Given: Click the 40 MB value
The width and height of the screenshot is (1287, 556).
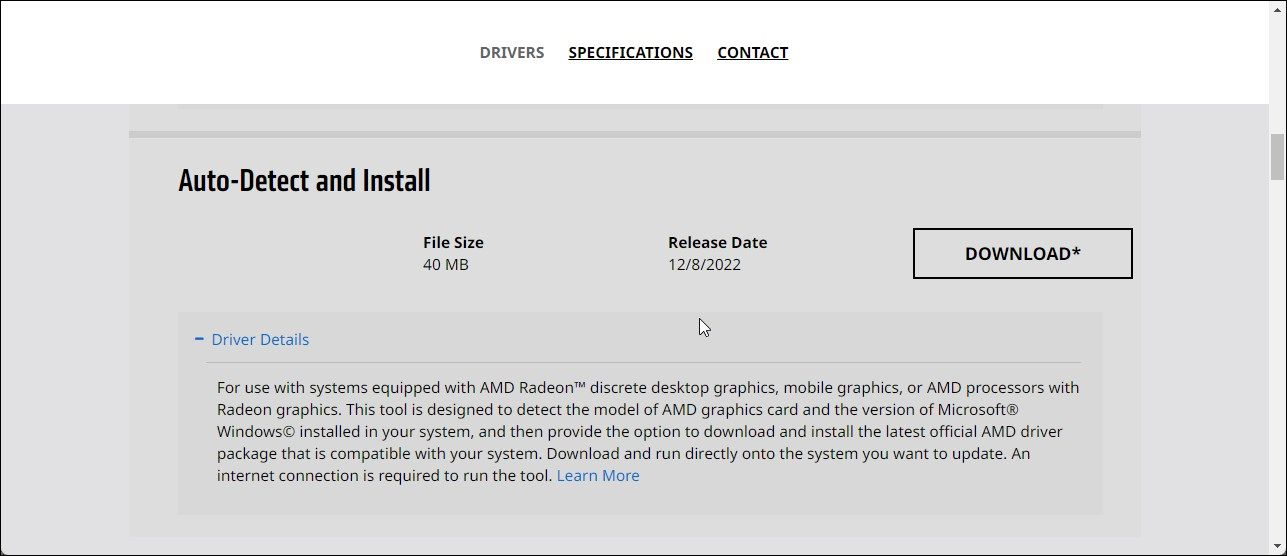Looking at the screenshot, I should click(x=446, y=265).
